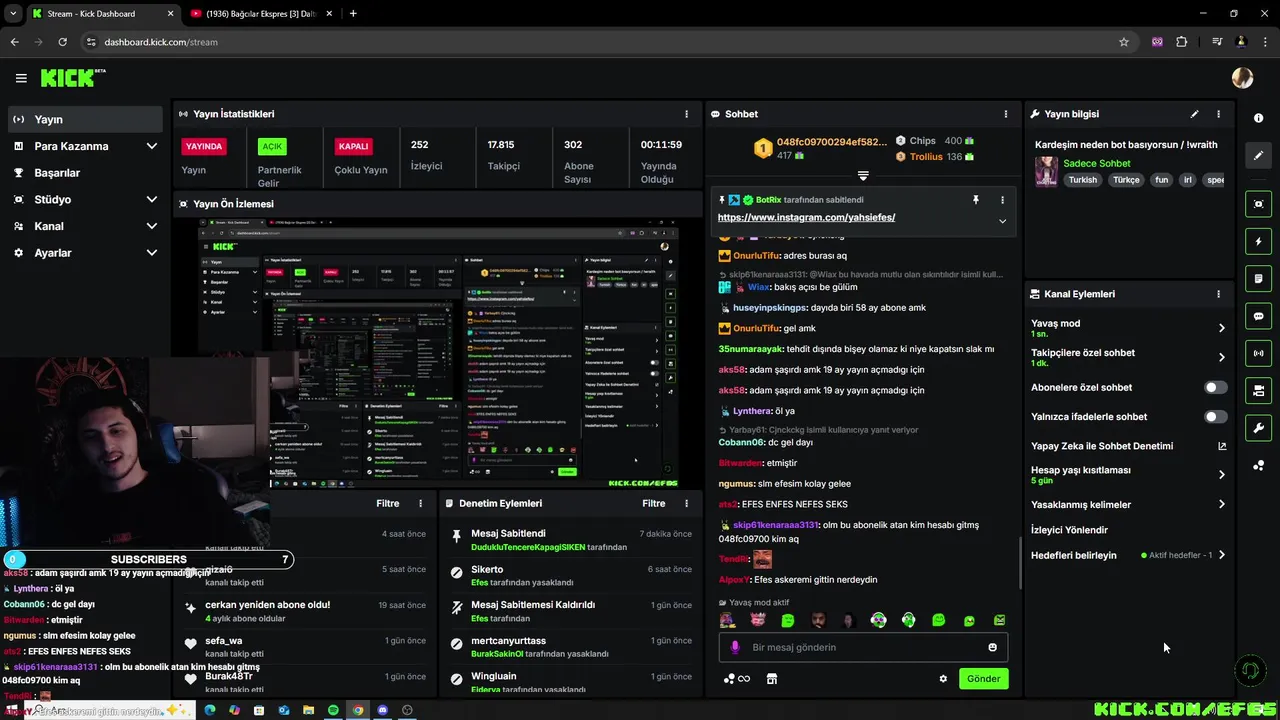
Task: Open the profile avatar at top right
Action: [1242, 78]
